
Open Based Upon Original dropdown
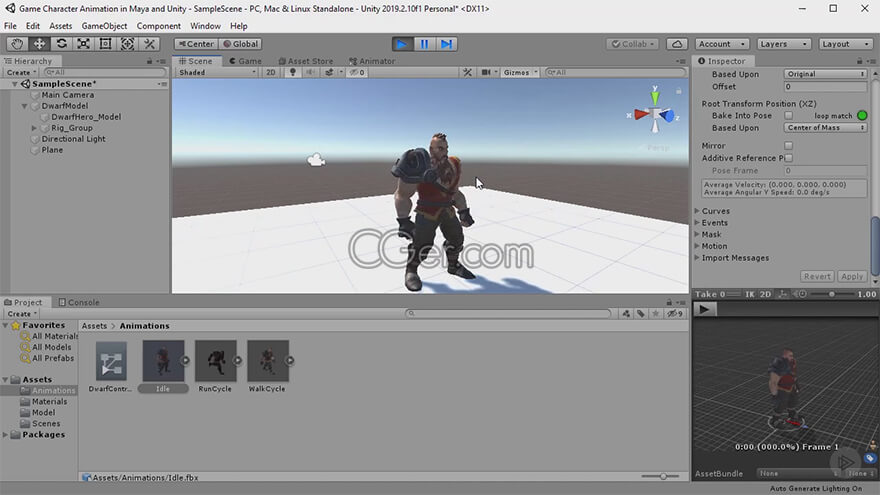tap(825, 74)
